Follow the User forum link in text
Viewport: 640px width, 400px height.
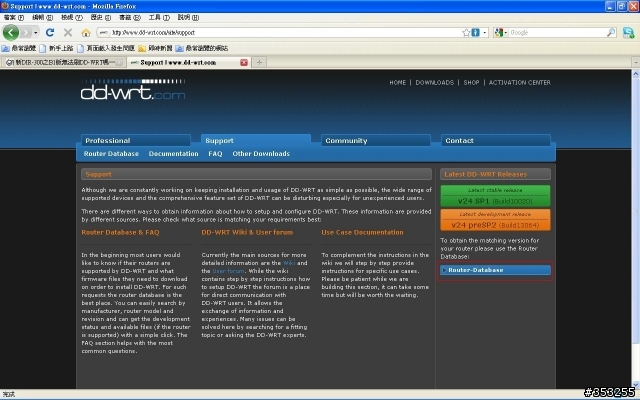[228, 271]
